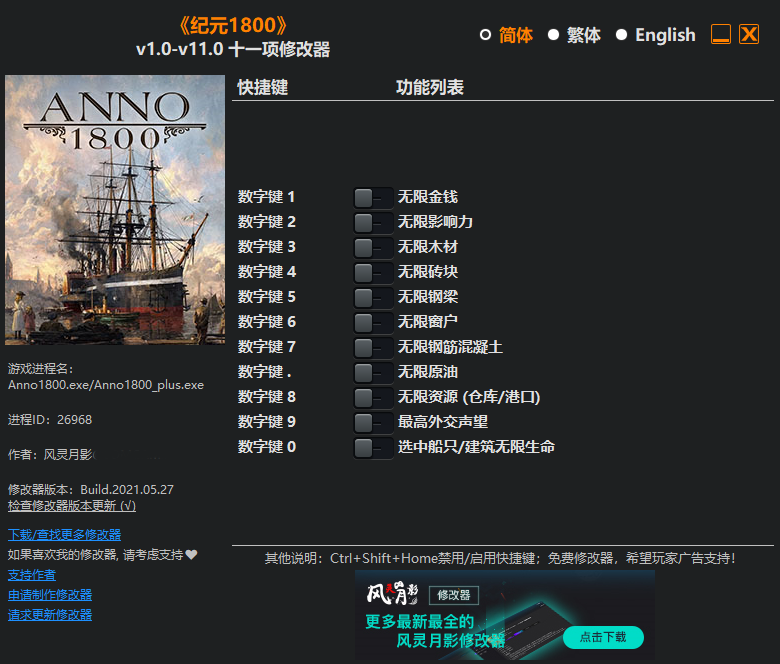Open 下载/查找更多修改器 link
The image size is (780, 664).
[64, 535]
